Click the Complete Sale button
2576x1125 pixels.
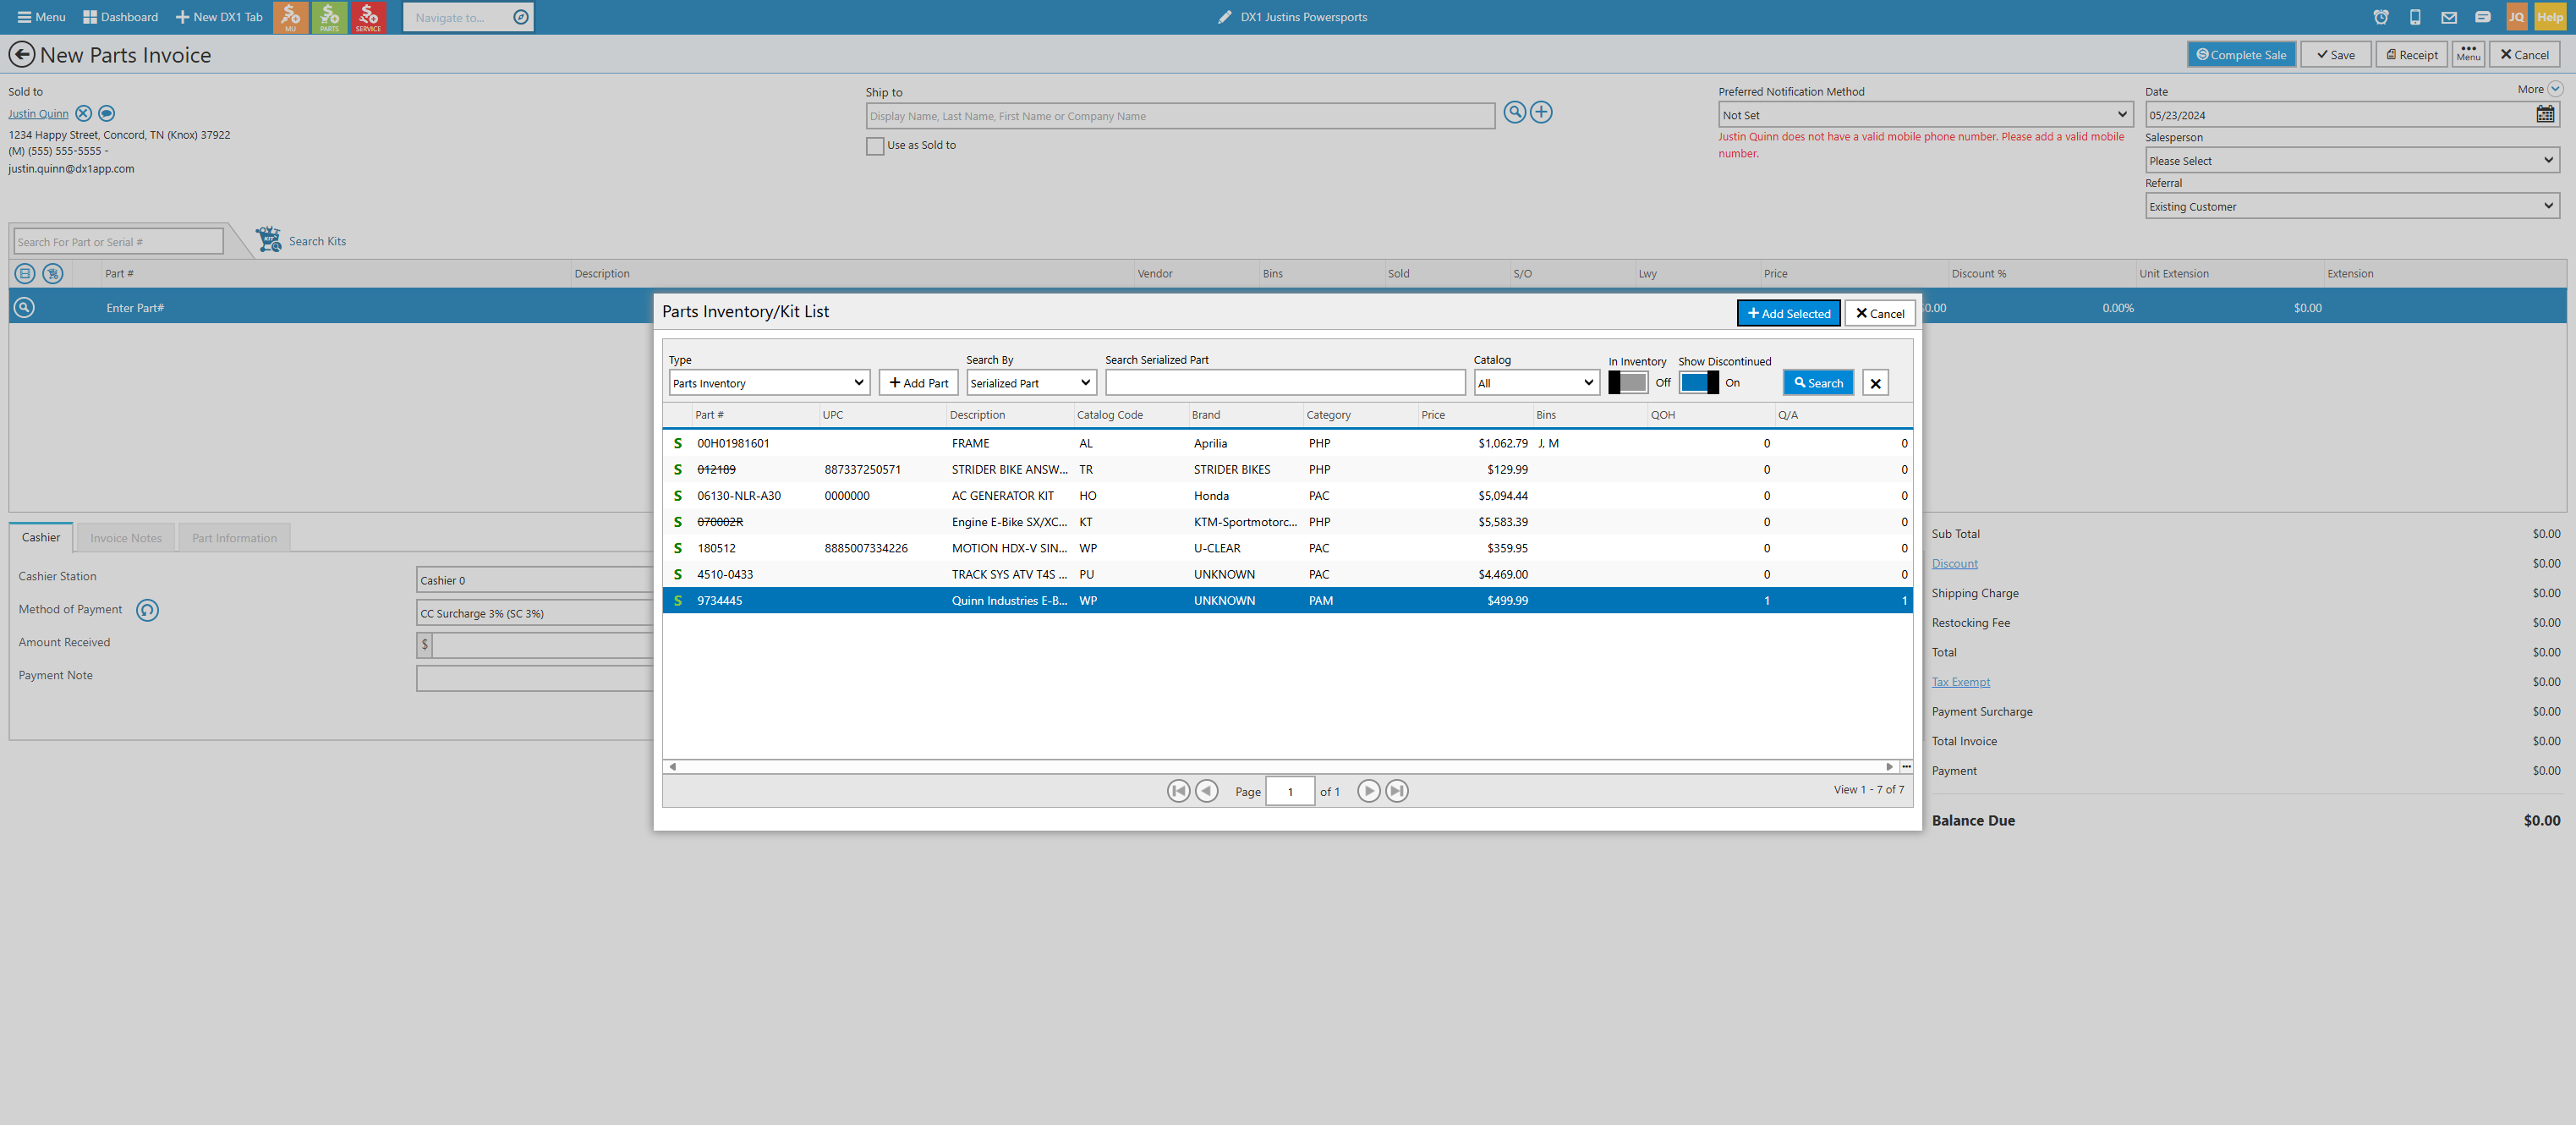2241,55
